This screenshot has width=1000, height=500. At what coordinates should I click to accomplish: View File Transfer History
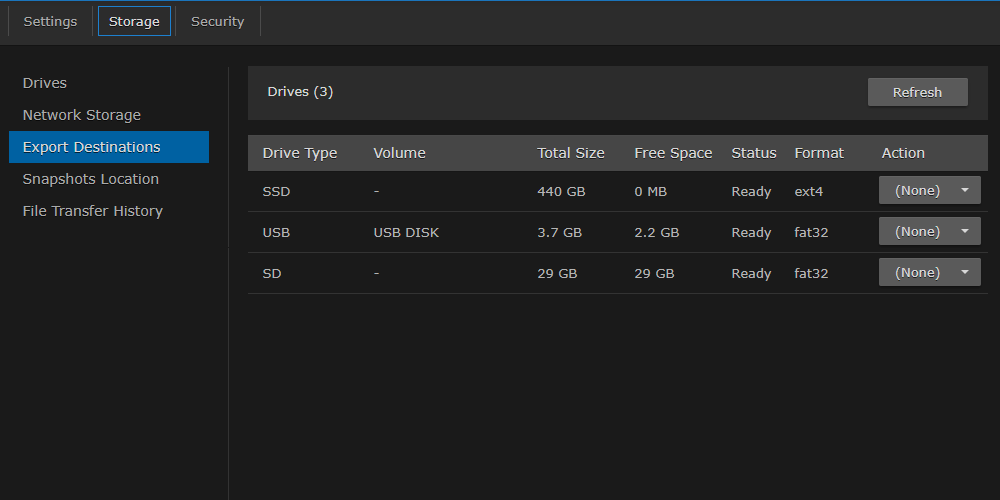93,211
